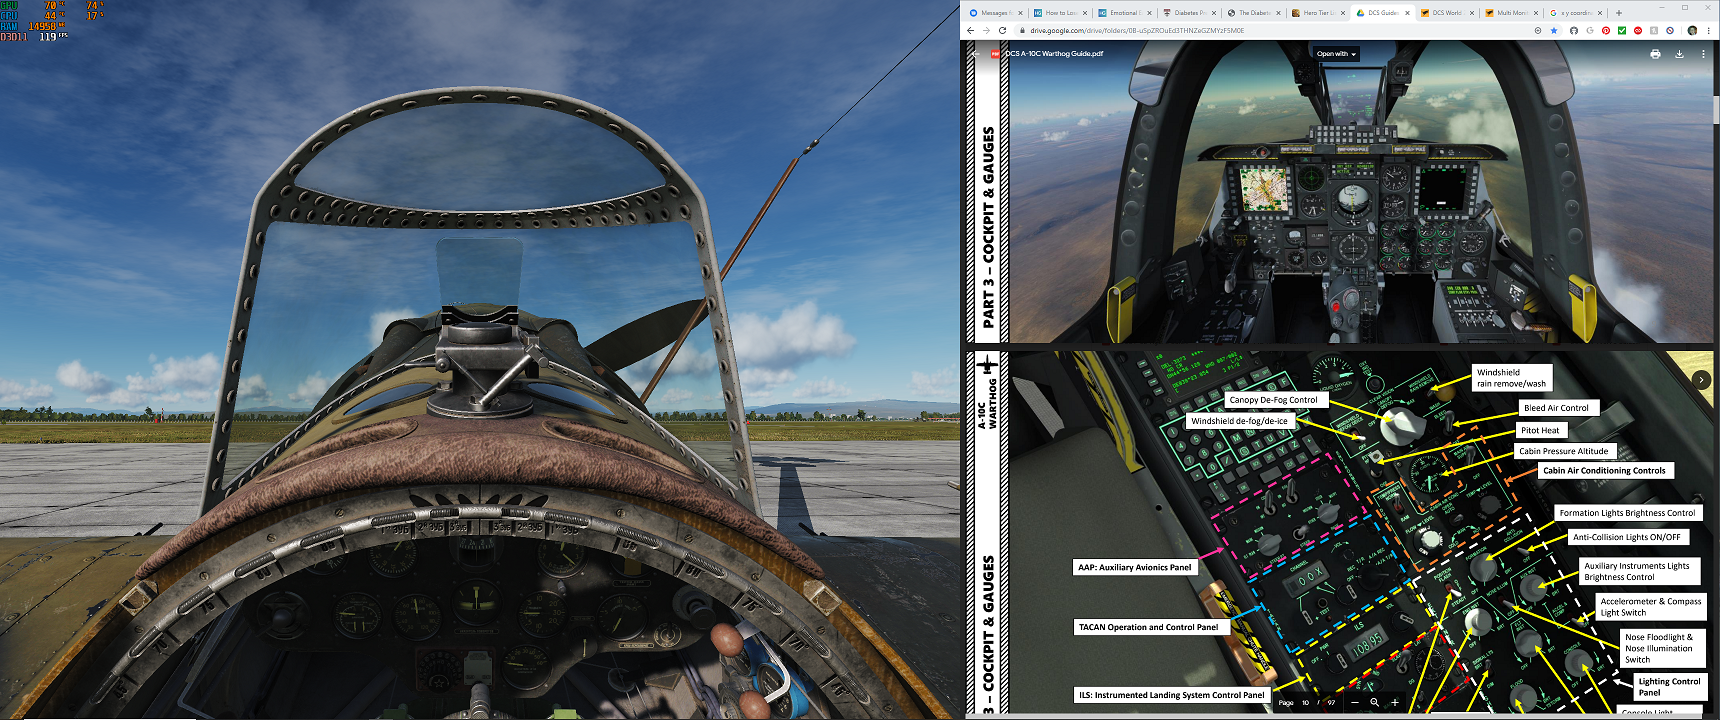Viewport: 1720px width, 720px height.
Task: Bookmark this page with star icon
Action: coord(1554,30)
